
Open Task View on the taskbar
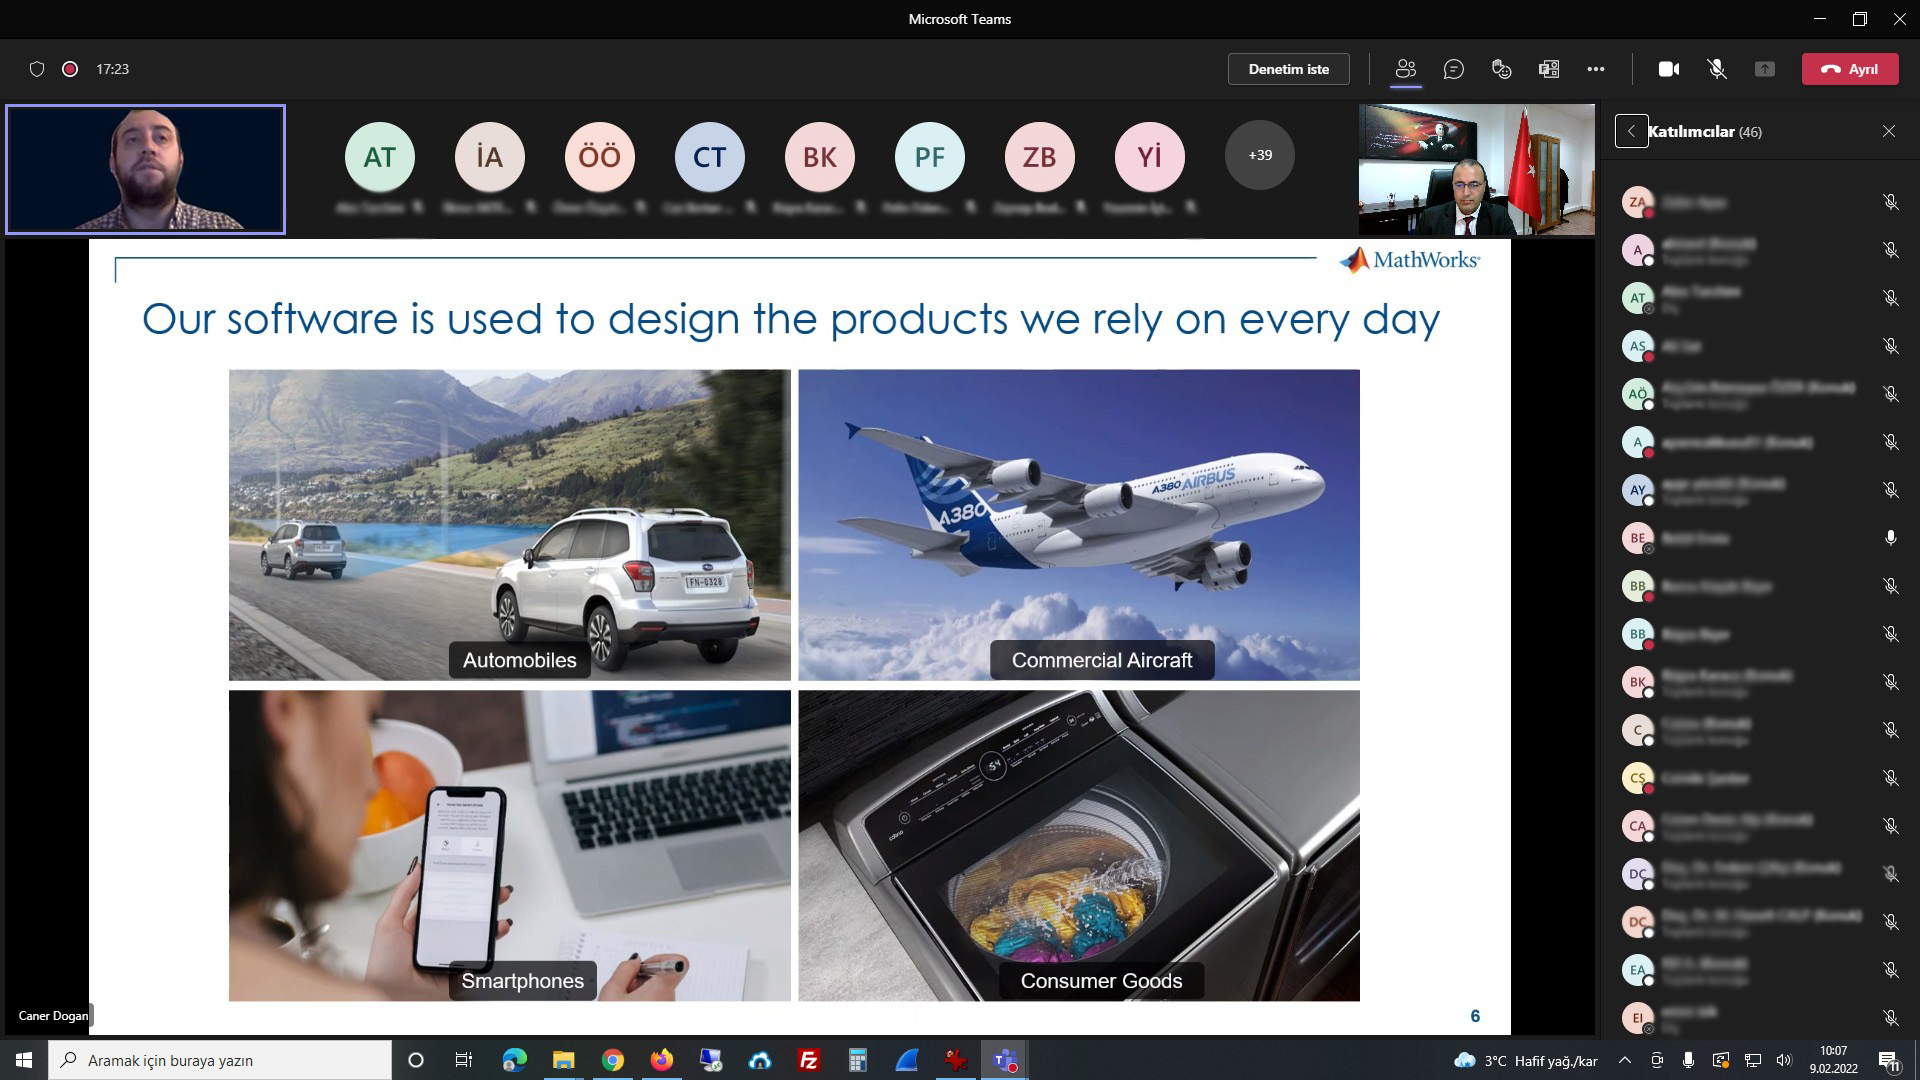464,1060
